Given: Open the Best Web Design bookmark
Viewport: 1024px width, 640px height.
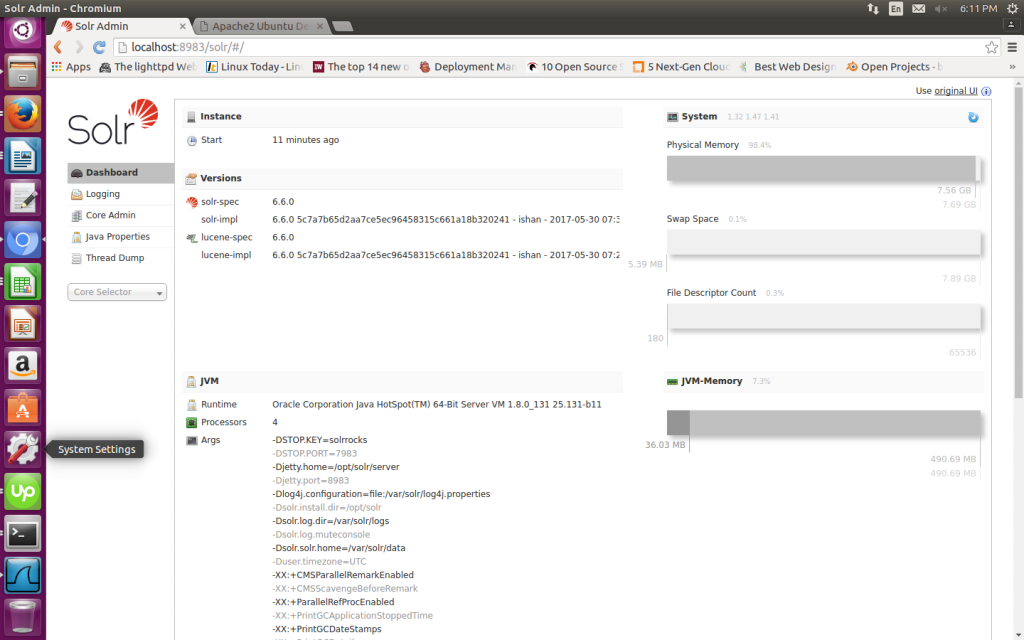Looking at the screenshot, I should click(x=788, y=67).
